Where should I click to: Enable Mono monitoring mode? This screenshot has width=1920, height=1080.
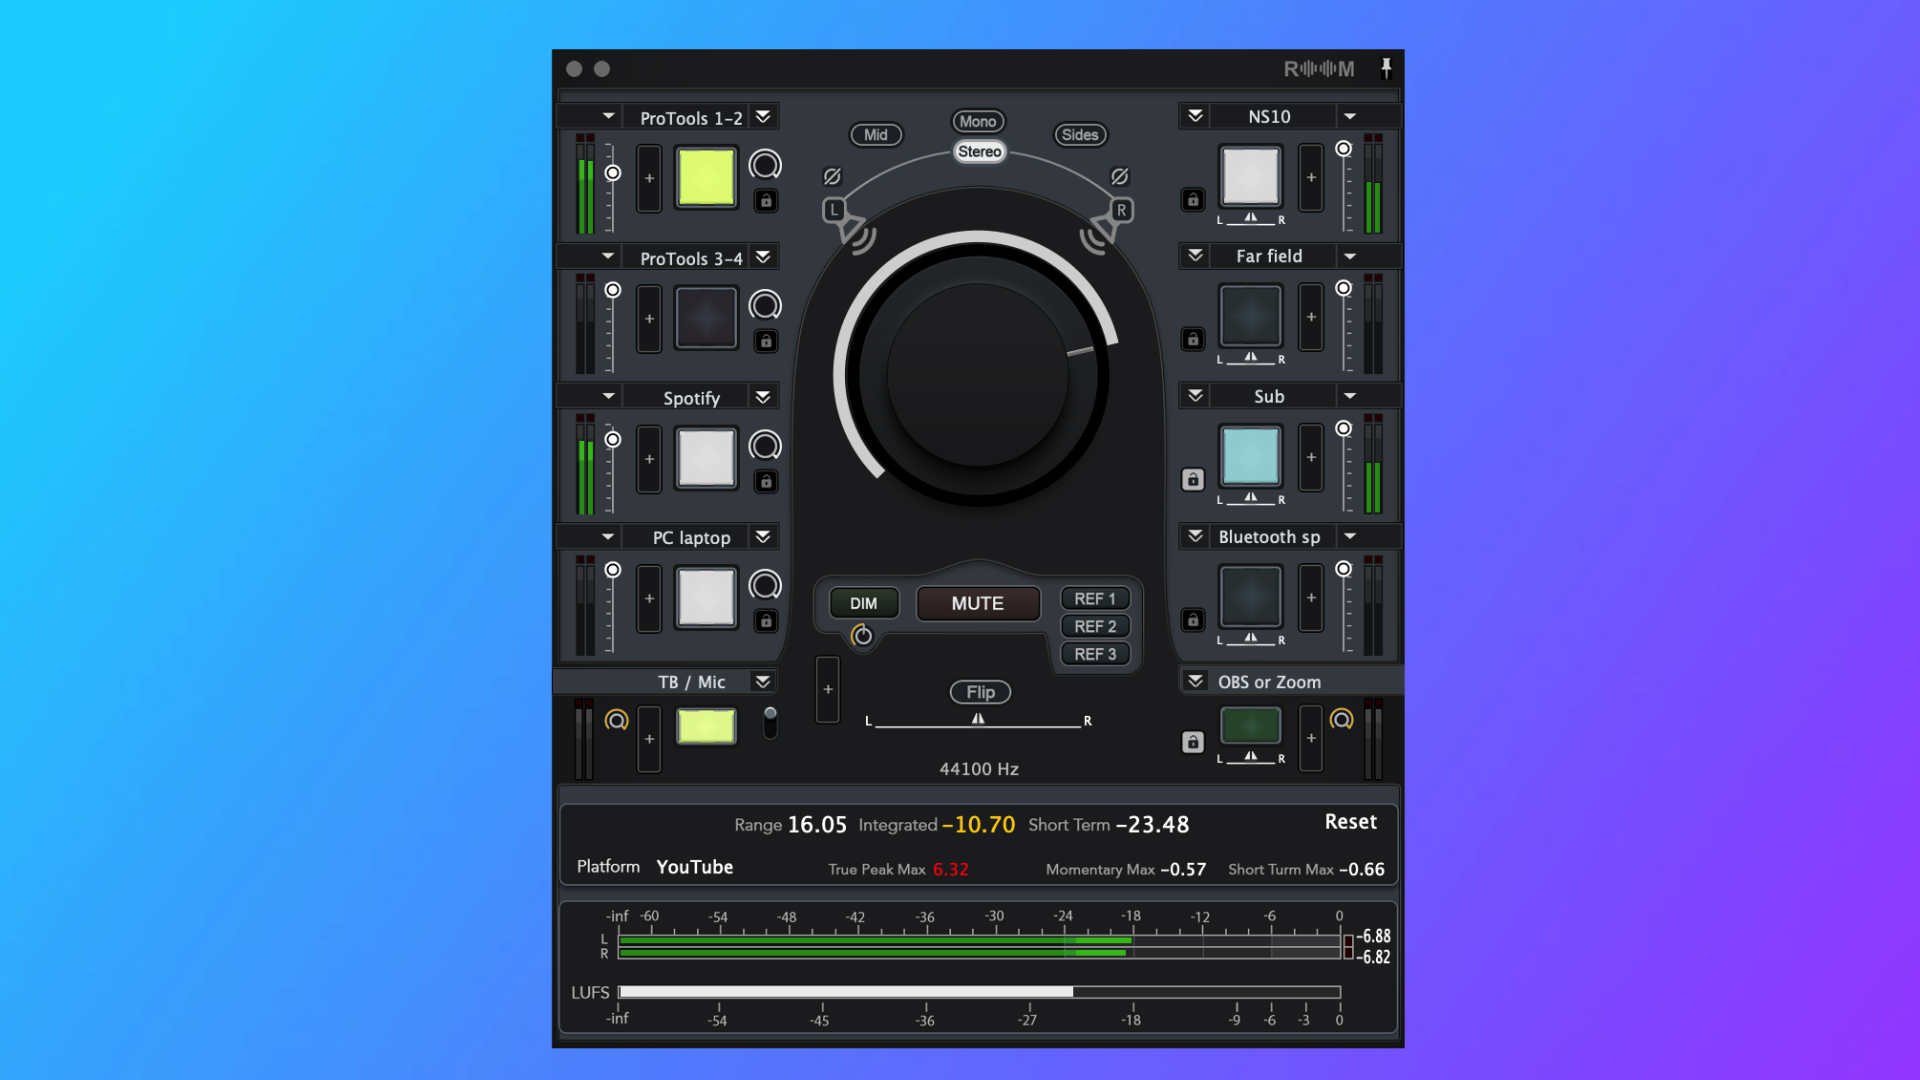977,121
